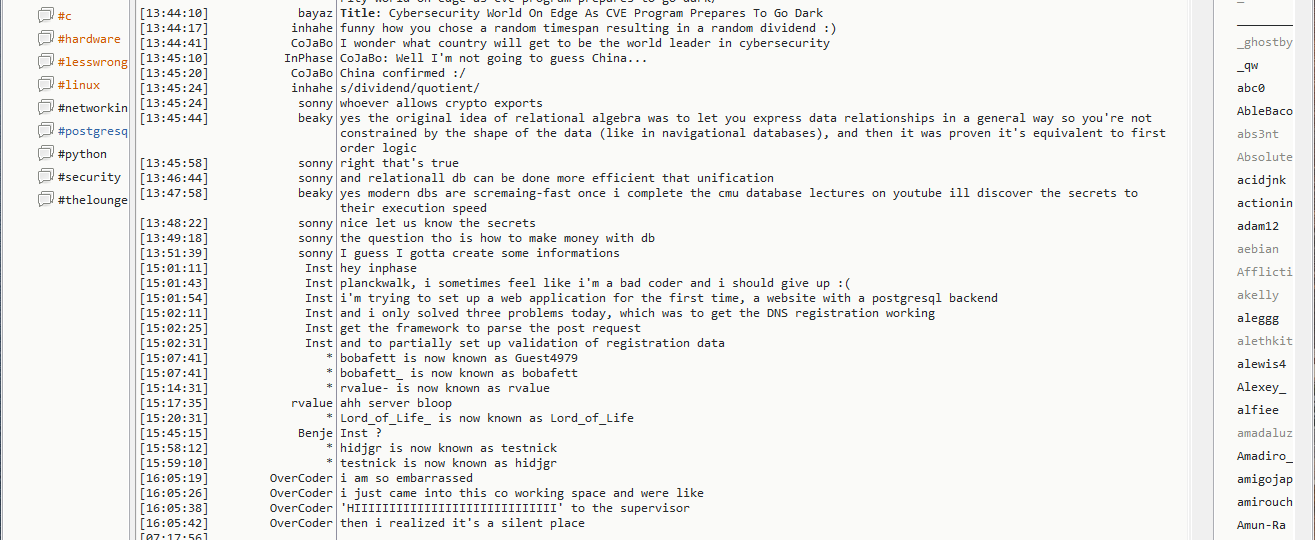Select the #linux channel label
Image resolution: width=1315 pixels, height=540 pixels.
click(x=79, y=85)
